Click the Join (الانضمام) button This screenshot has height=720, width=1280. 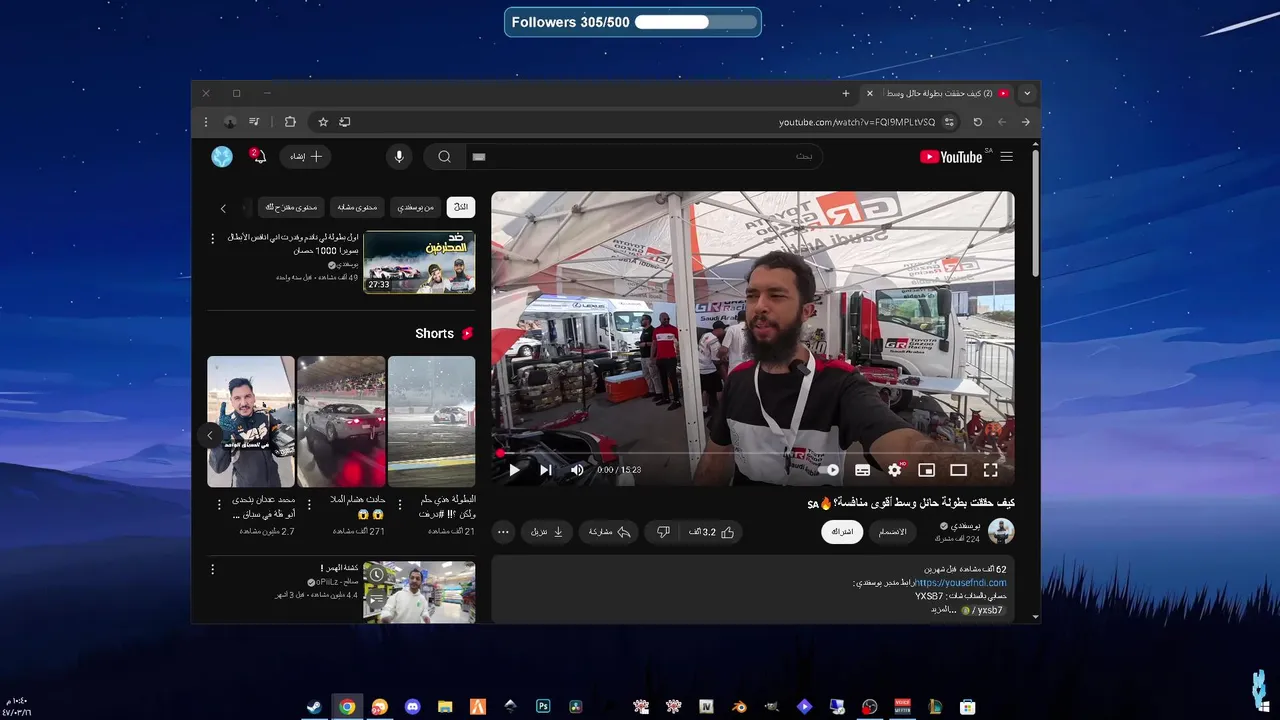[x=892, y=532]
